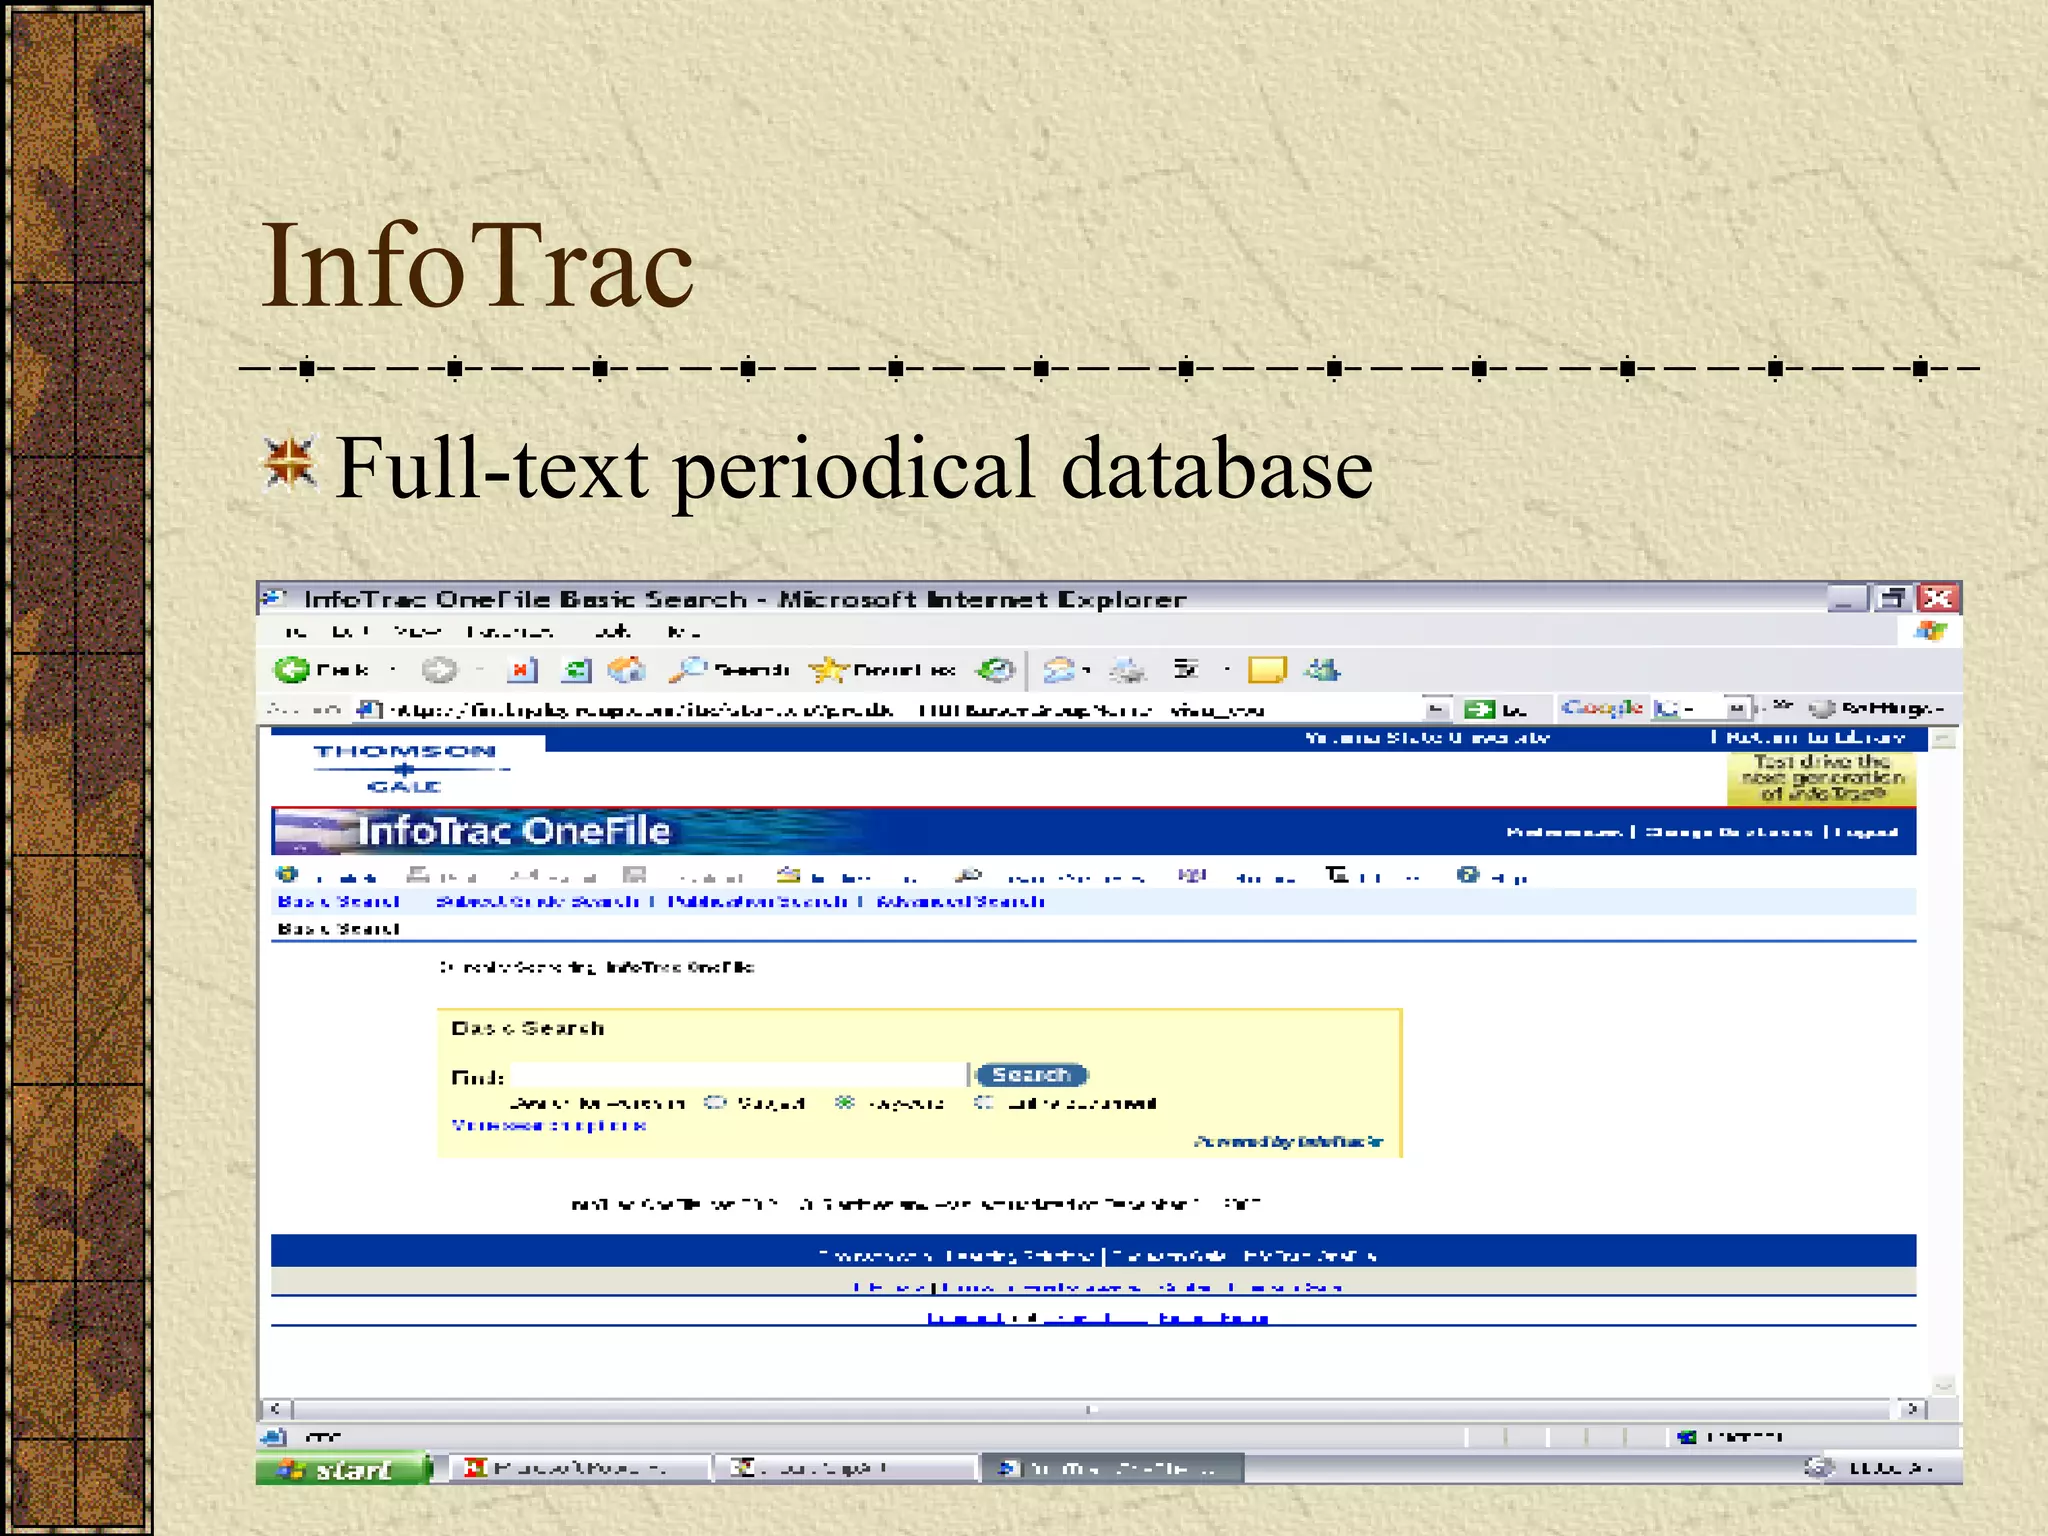Click the Messenger people icon
The width and height of the screenshot is (2048, 1536).
tap(1322, 669)
